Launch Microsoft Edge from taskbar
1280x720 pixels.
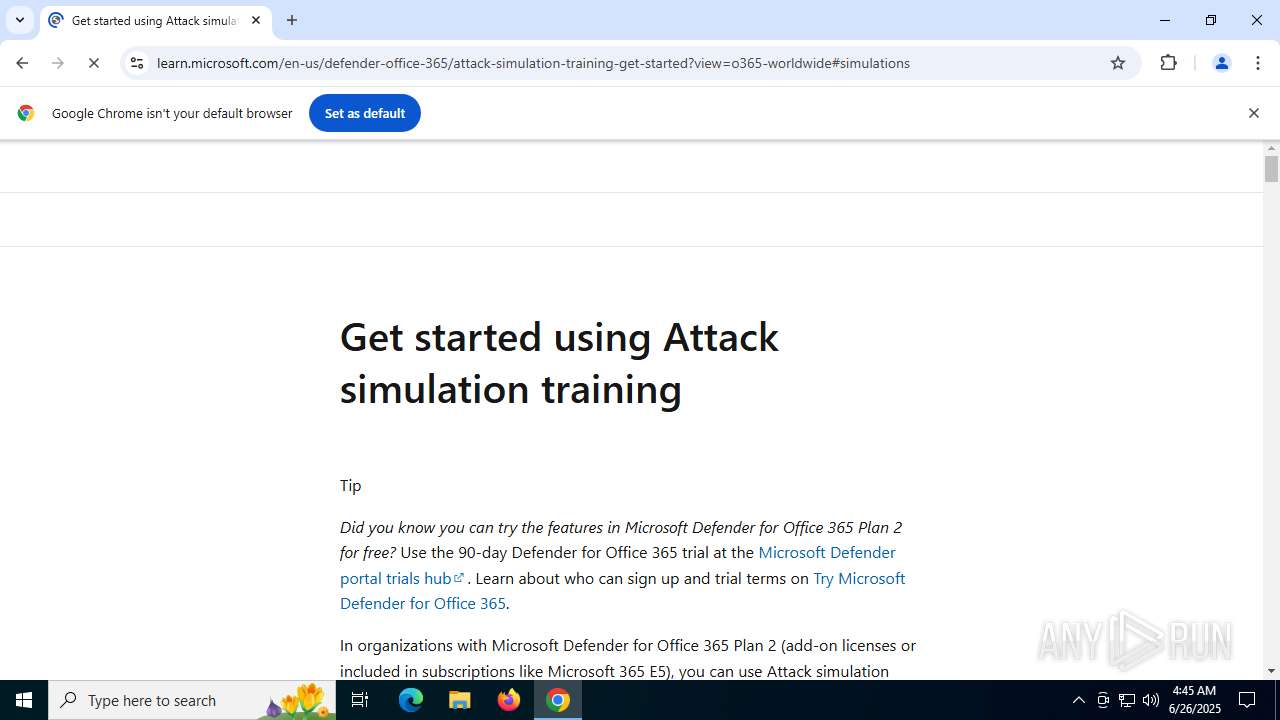click(x=411, y=700)
